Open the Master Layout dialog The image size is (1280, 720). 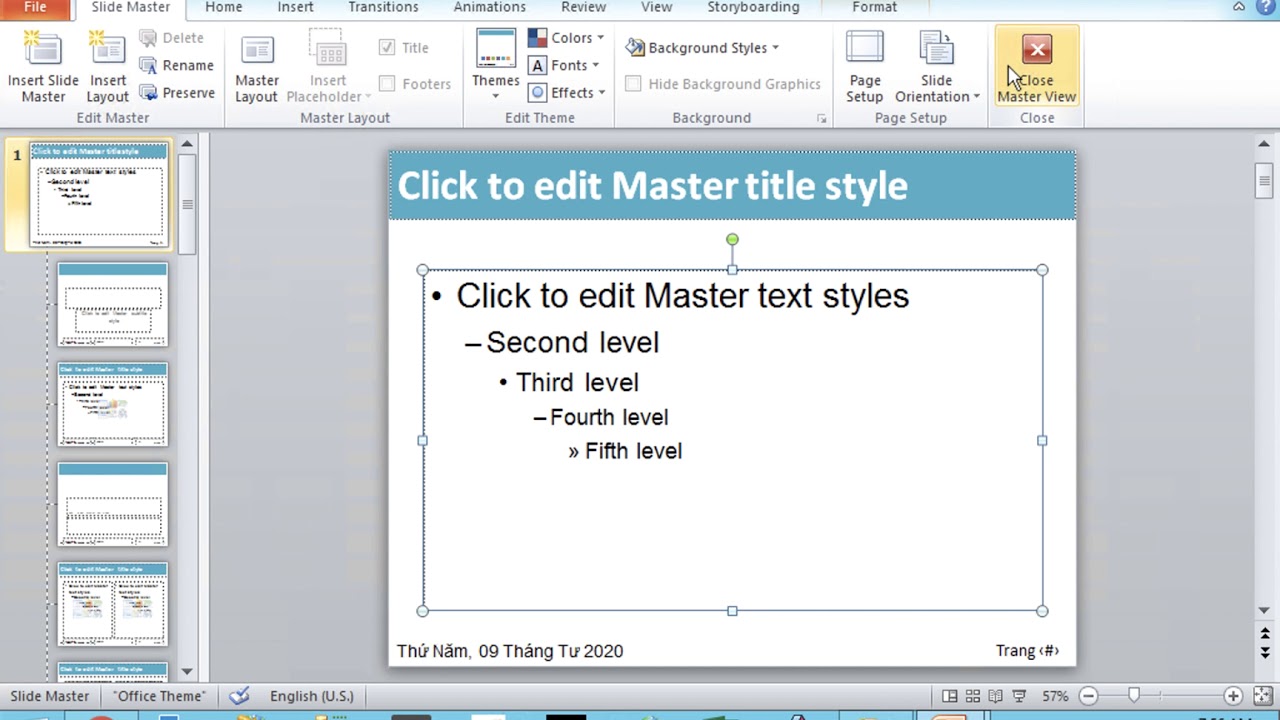pyautogui.click(x=256, y=67)
